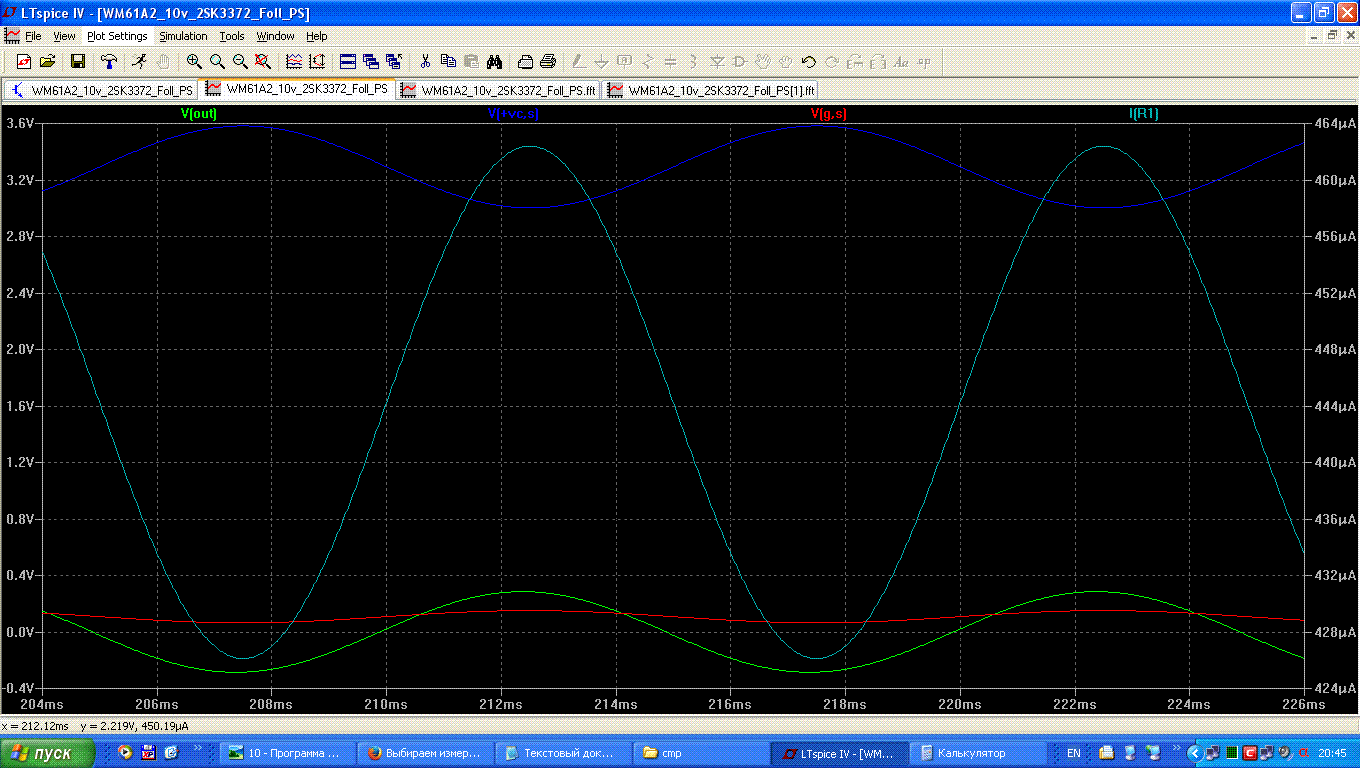
Task: Switch to the schematic tab with transistor icon
Action: 100,90
